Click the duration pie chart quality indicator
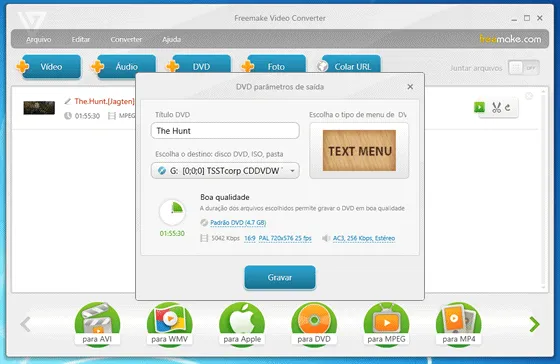Screen dimensions: 560x364 (172, 212)
